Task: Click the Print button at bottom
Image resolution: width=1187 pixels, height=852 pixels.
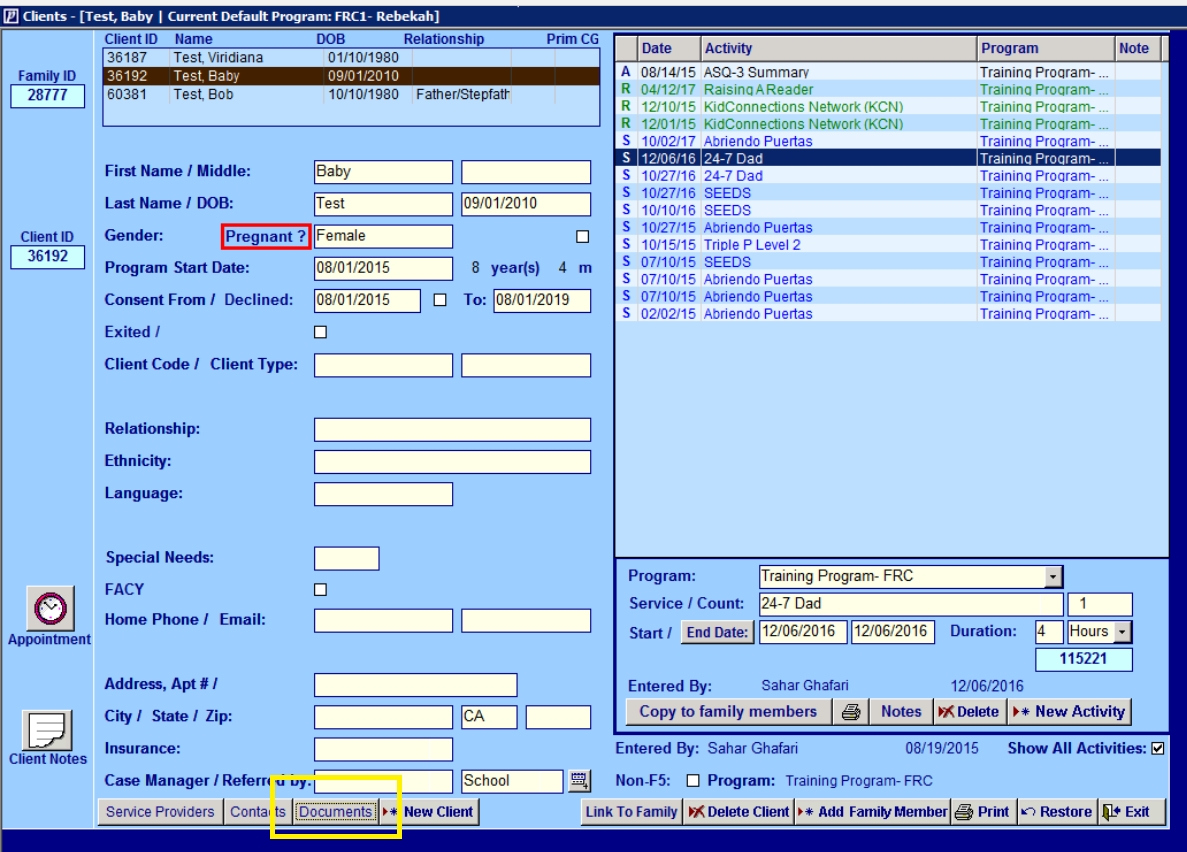Action: 983,812
